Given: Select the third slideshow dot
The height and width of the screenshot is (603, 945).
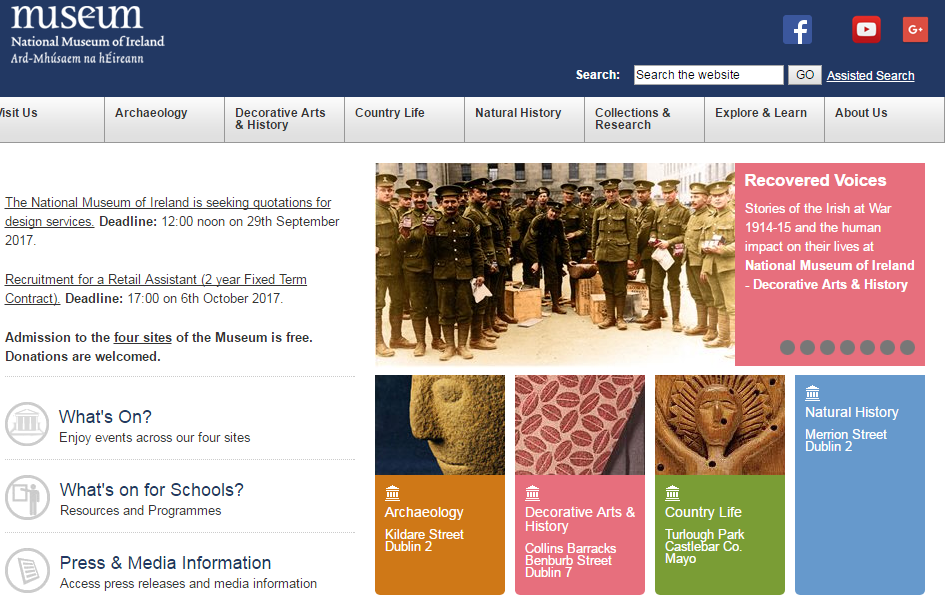Looking at the screenshot, I should [x=827, y=347].
